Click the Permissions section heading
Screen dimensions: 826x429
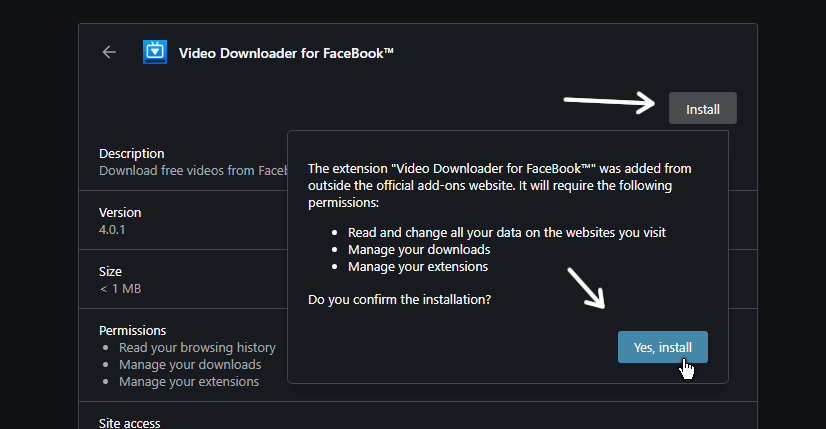click(132, 330)
